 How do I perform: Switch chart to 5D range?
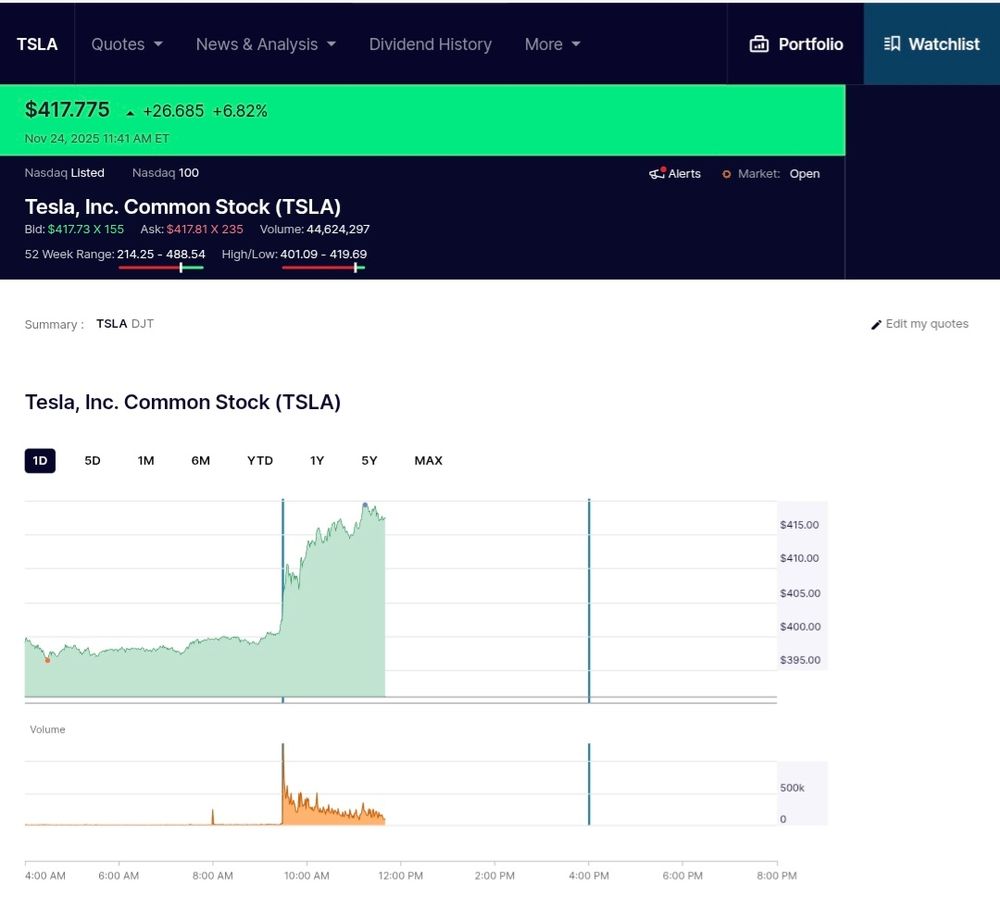click(92, 461)
